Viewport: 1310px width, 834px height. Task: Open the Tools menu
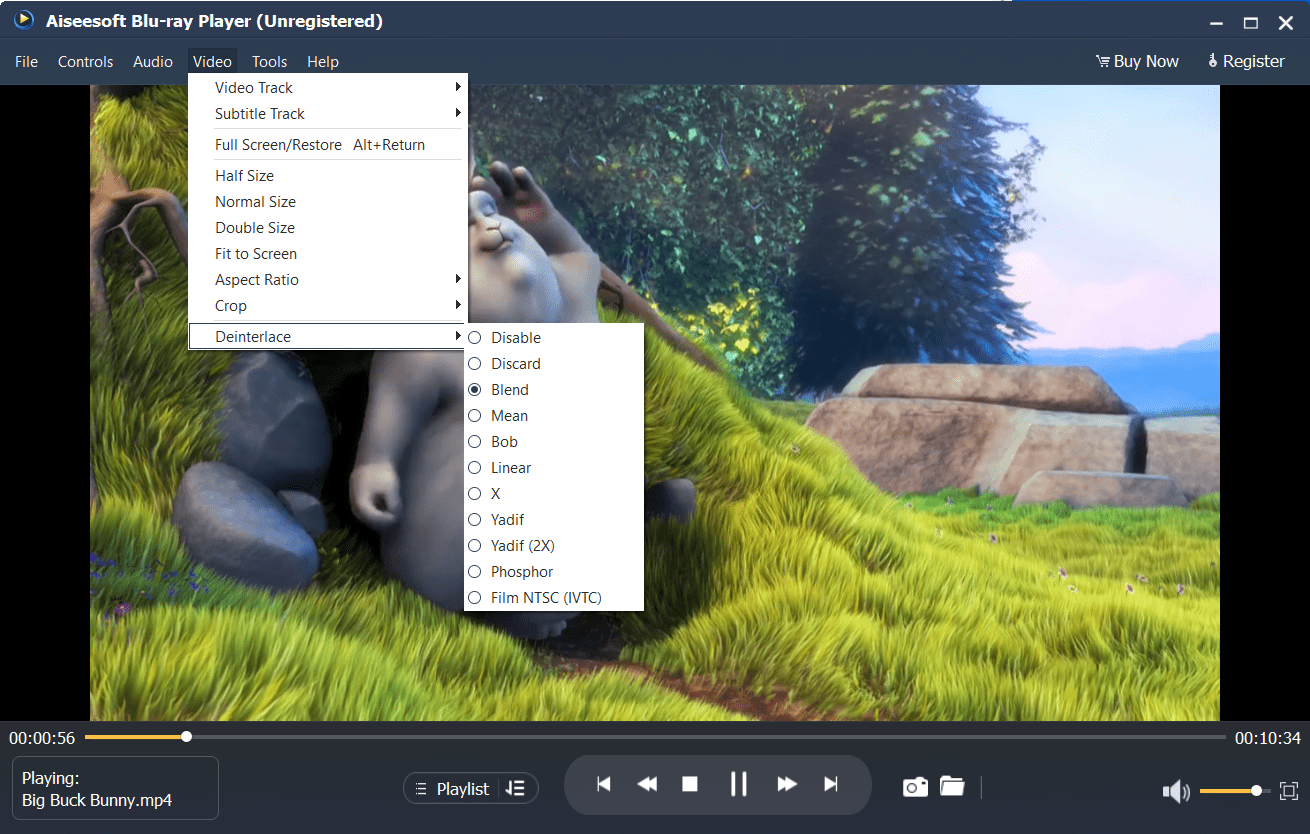270,62
